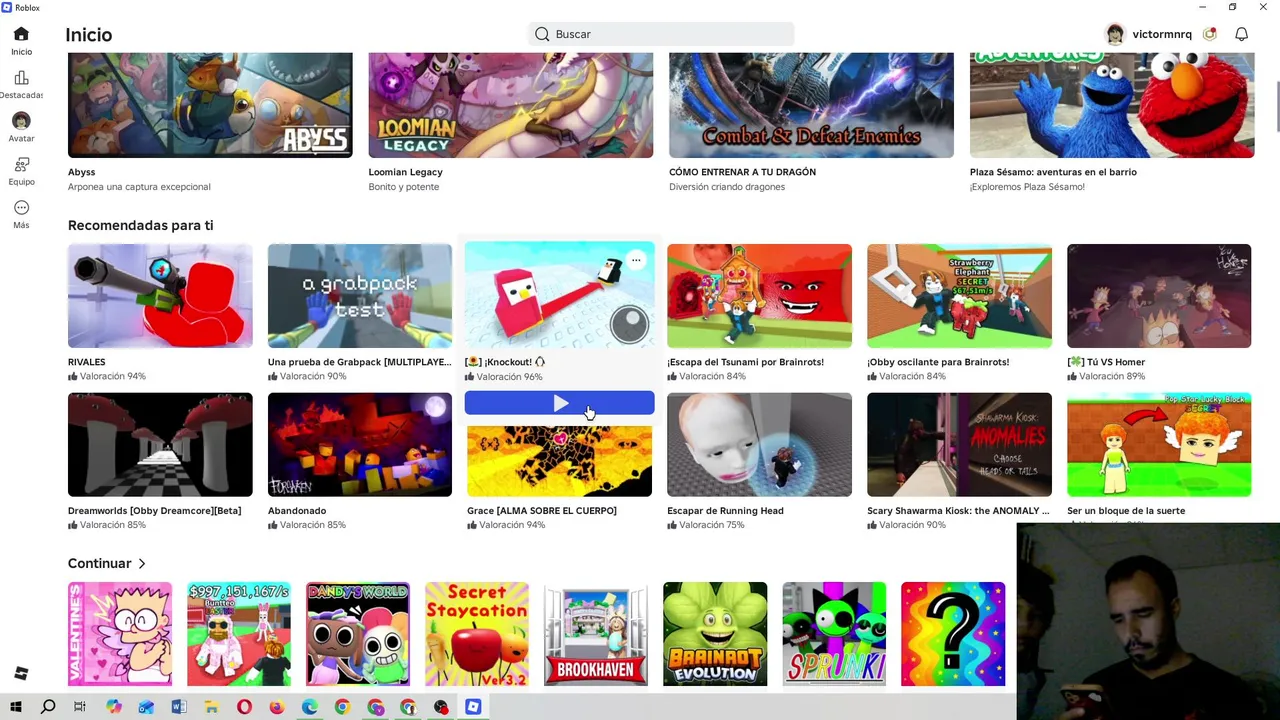Open Microsoft Edge from taskbar
The height and width of the screenshot is (720, 1280).
click(310, 707)
